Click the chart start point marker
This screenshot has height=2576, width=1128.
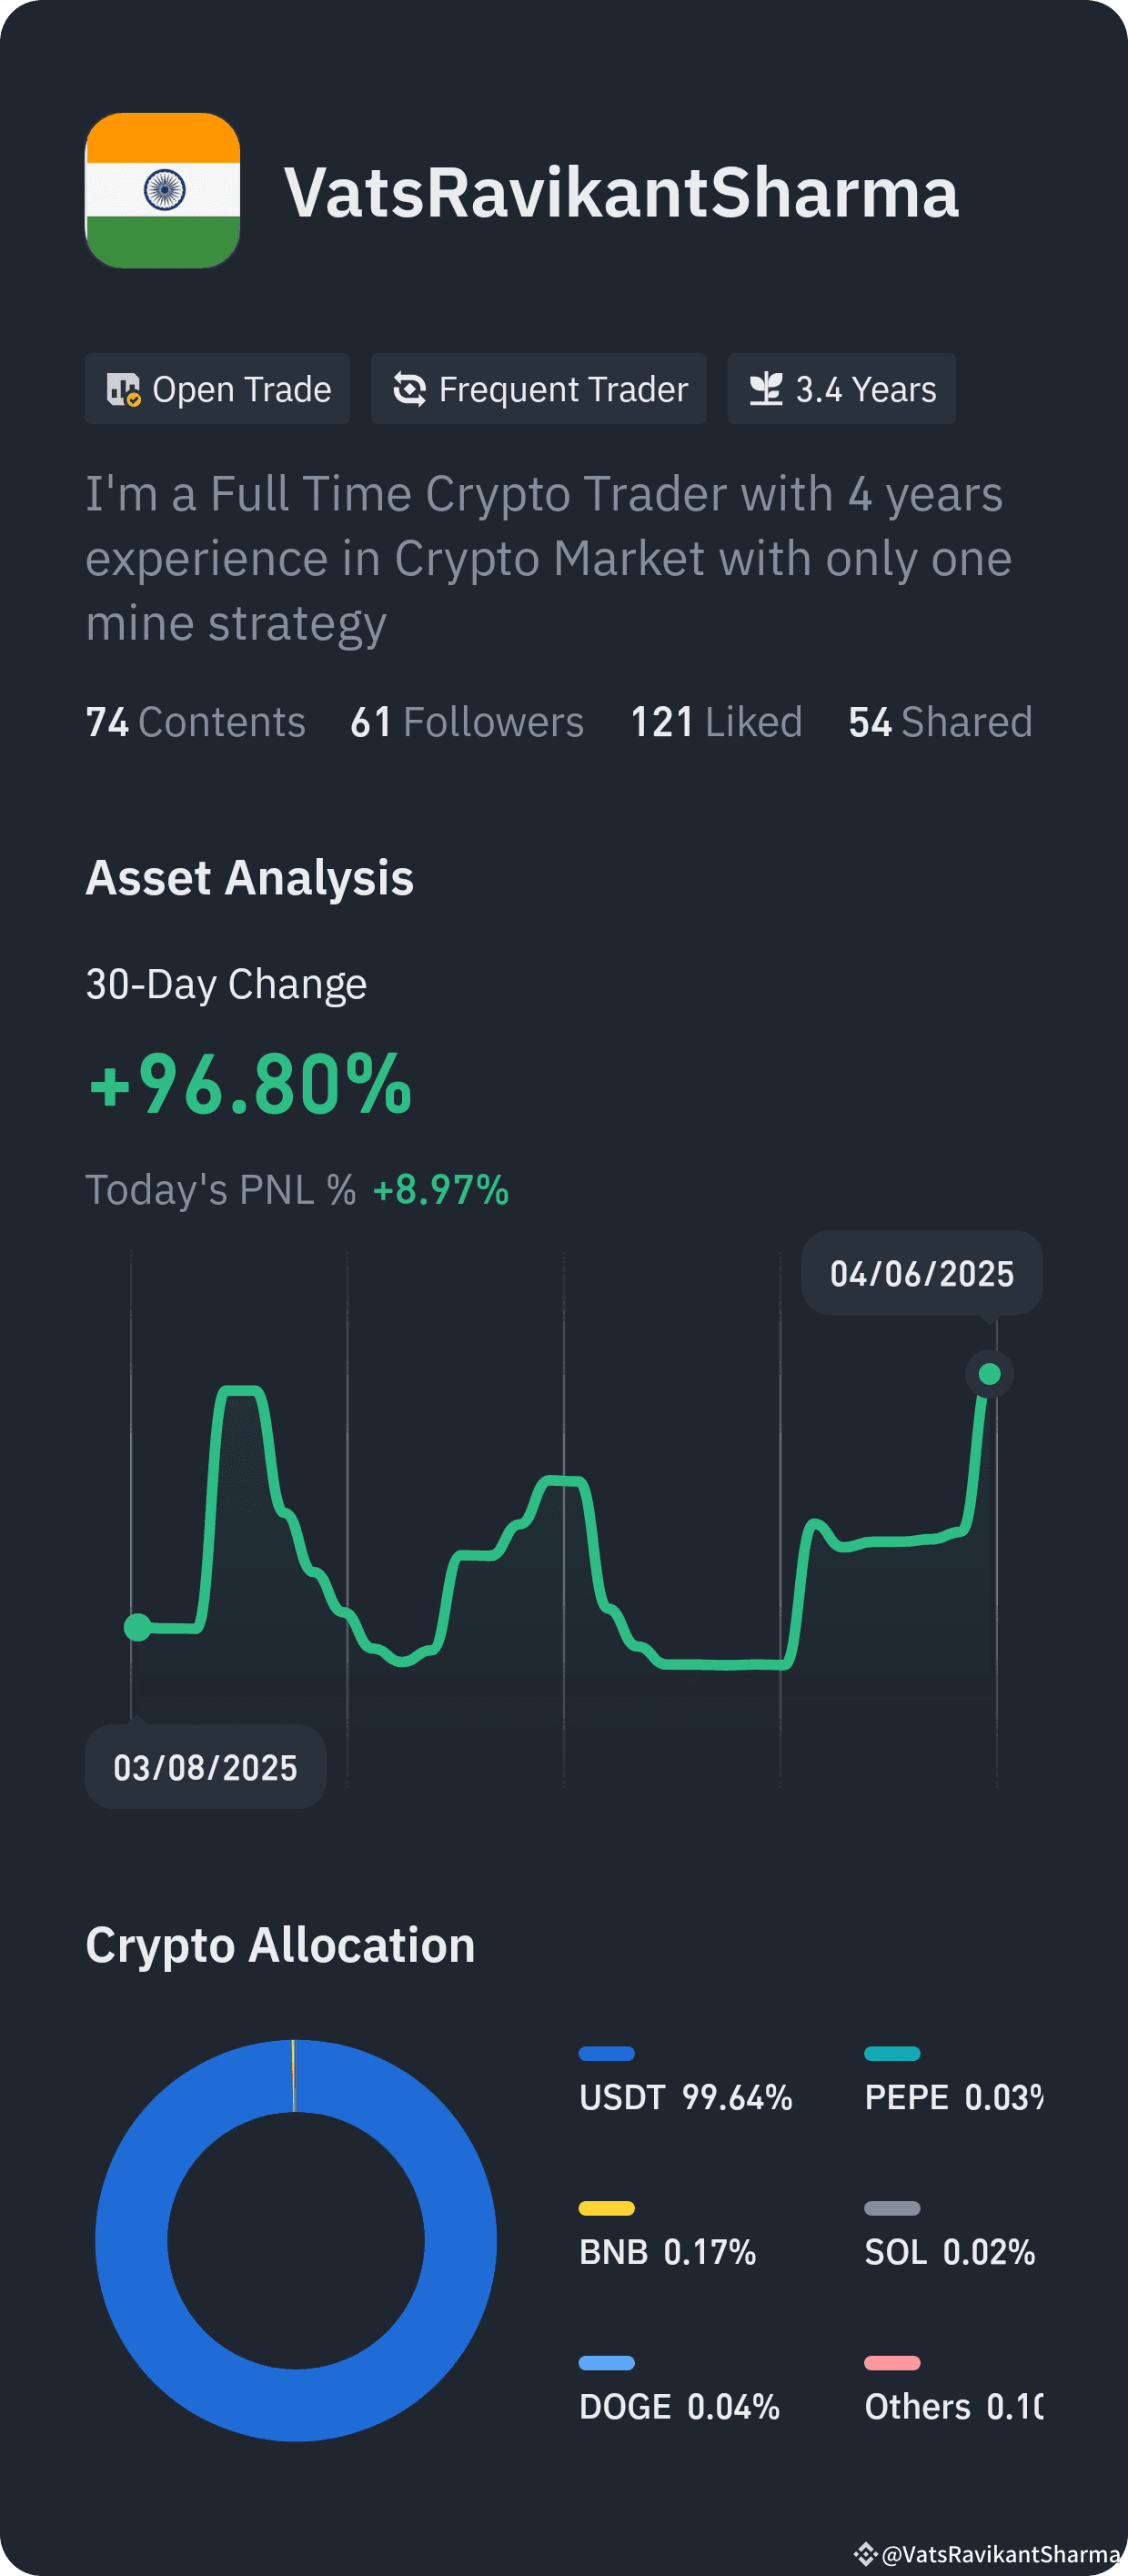[x=137, y=1627]
